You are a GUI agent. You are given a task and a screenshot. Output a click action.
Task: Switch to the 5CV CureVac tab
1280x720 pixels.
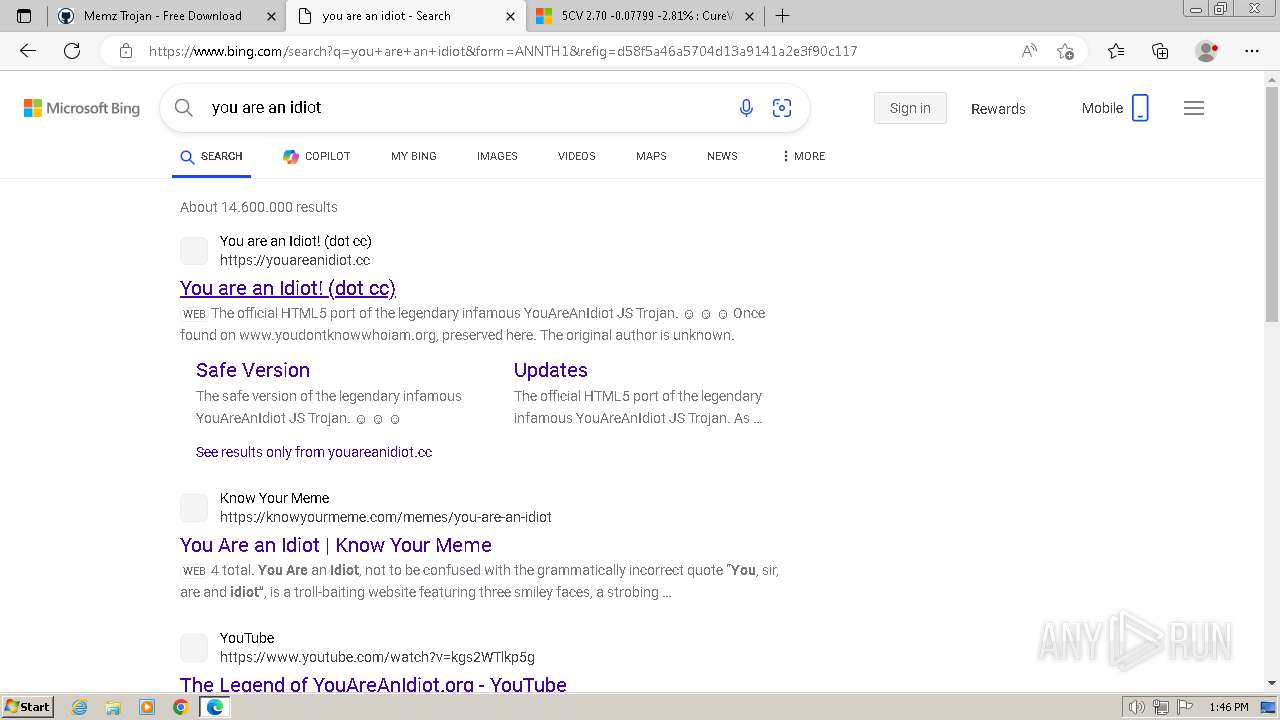pyautogui.click(x=645, y=16)
